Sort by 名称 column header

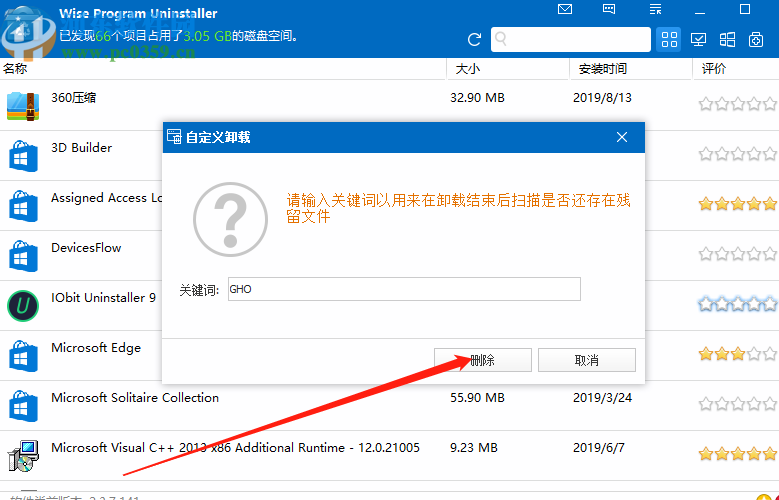pyautogui.click(x=15, y=69)
